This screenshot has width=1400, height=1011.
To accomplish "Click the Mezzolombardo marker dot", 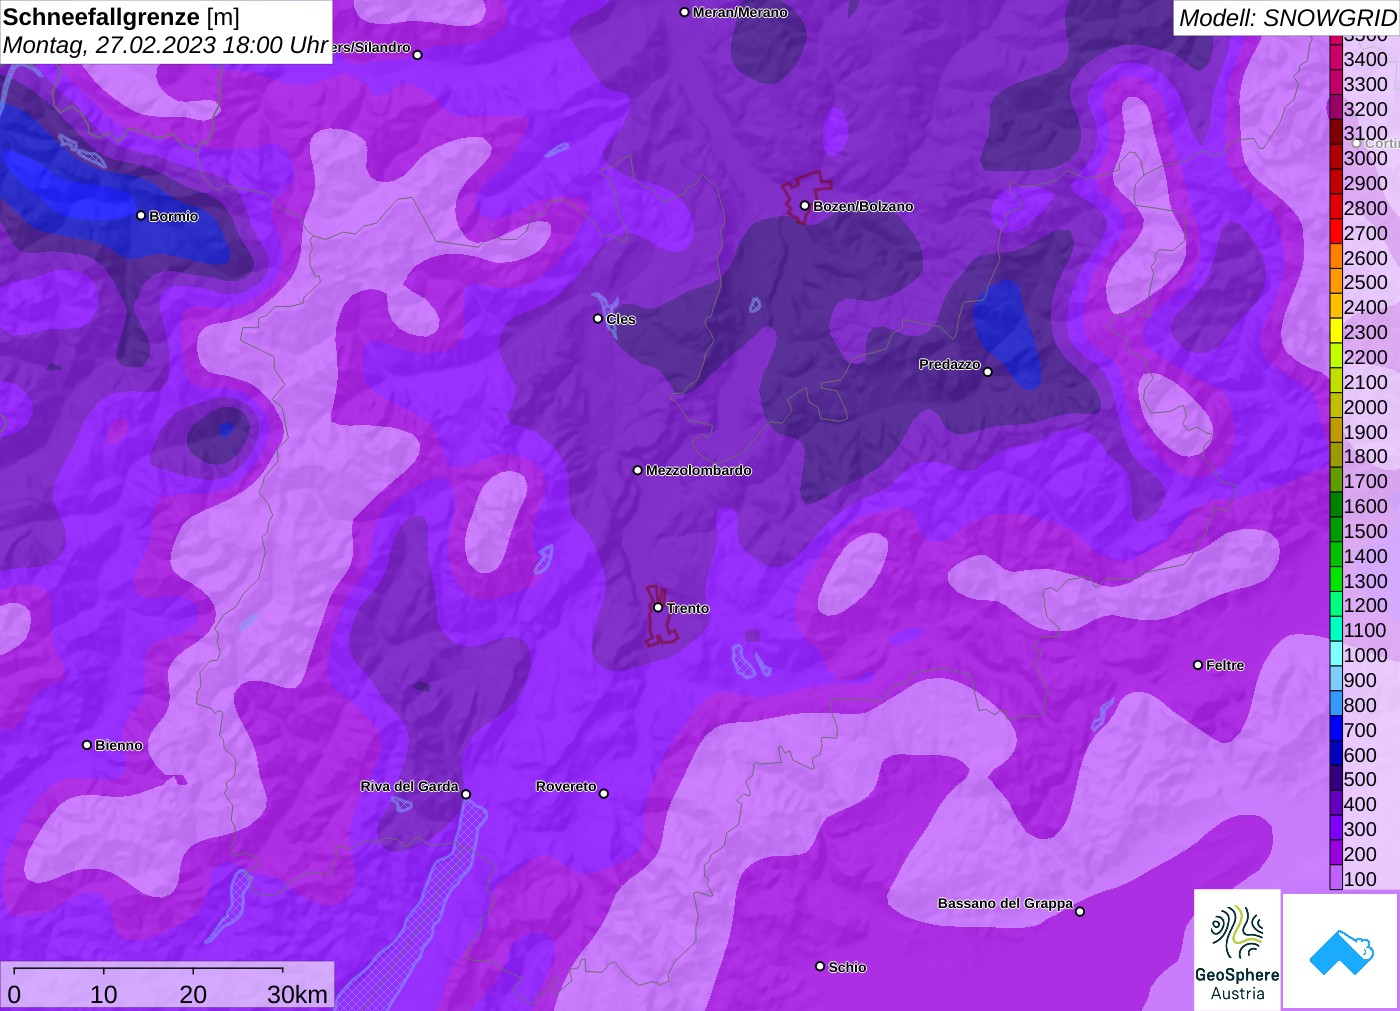I will [638, 470].
